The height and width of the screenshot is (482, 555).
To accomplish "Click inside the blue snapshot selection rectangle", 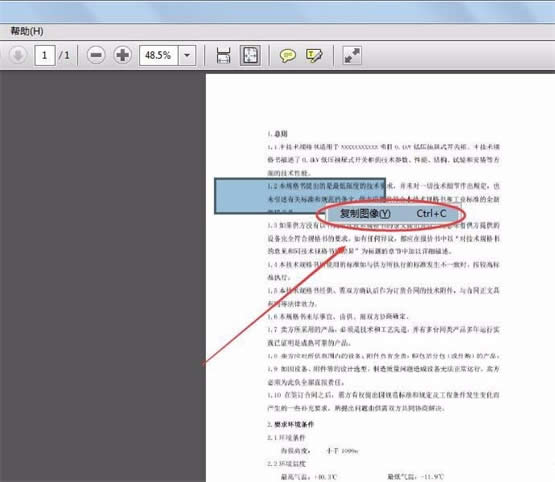I will pyautogui.click(x=241, y=195).
